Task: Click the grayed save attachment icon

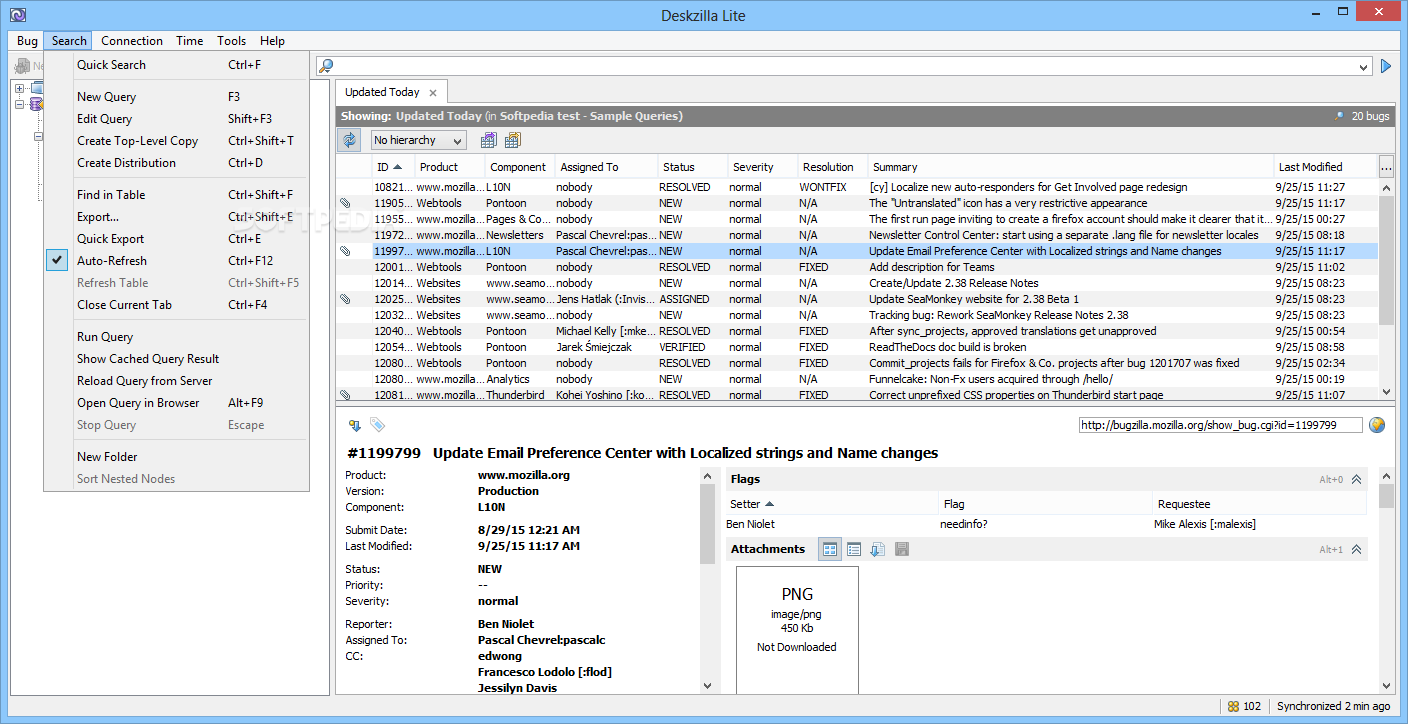Action: point(902,549)
